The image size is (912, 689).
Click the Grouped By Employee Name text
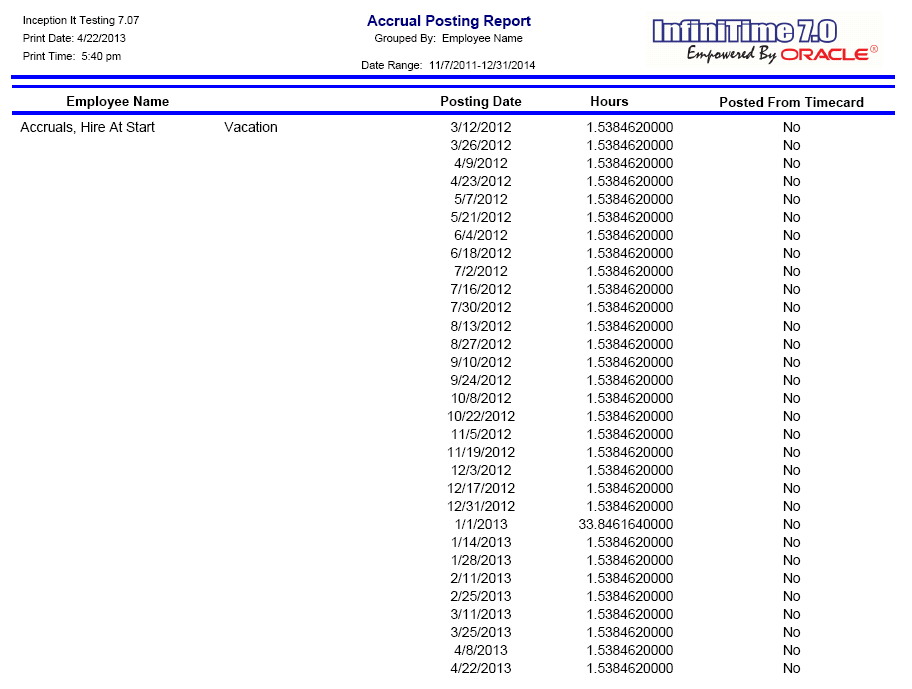click(448, 39)
